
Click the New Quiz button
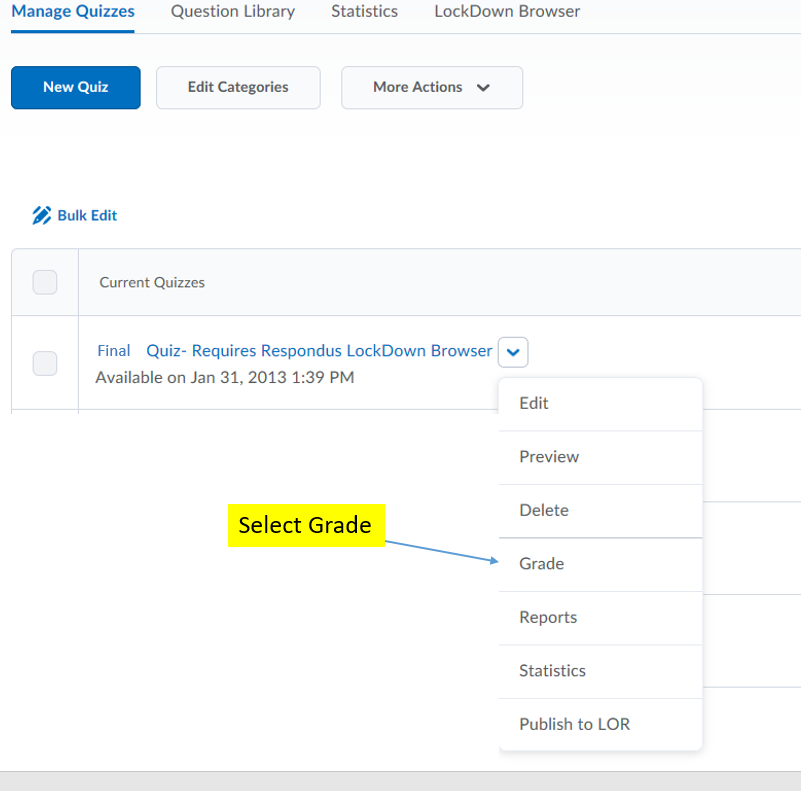[x=76, y=87]
